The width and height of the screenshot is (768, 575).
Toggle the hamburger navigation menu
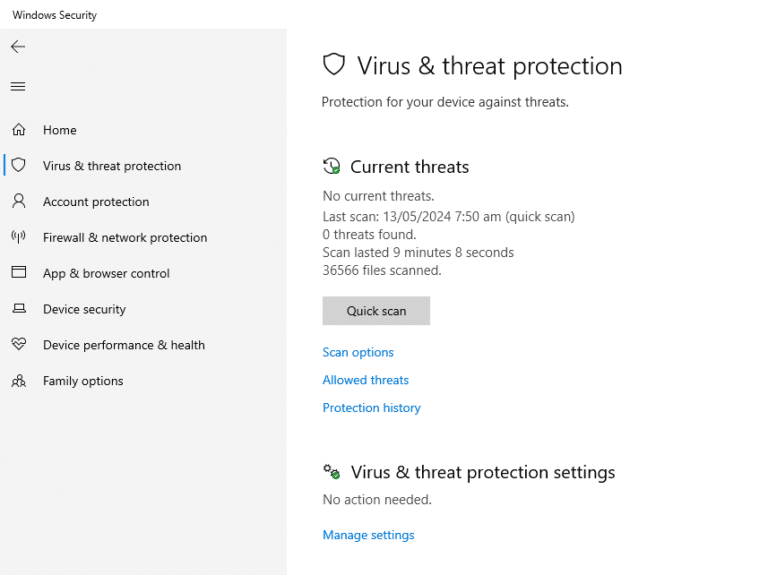pyautogui.click(x=18, y=87)
